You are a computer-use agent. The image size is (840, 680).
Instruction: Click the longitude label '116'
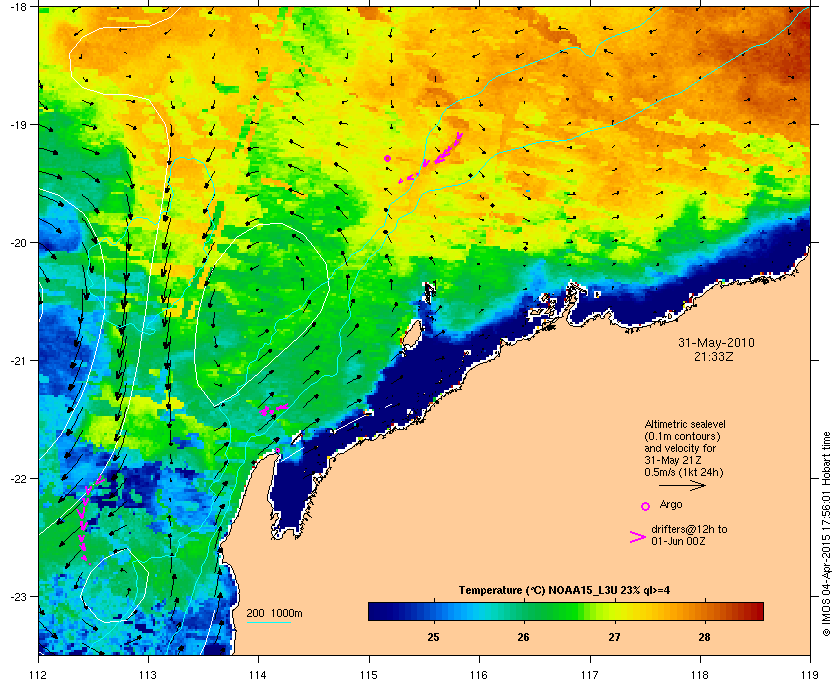pyautogui.click(x=479, y=675)
